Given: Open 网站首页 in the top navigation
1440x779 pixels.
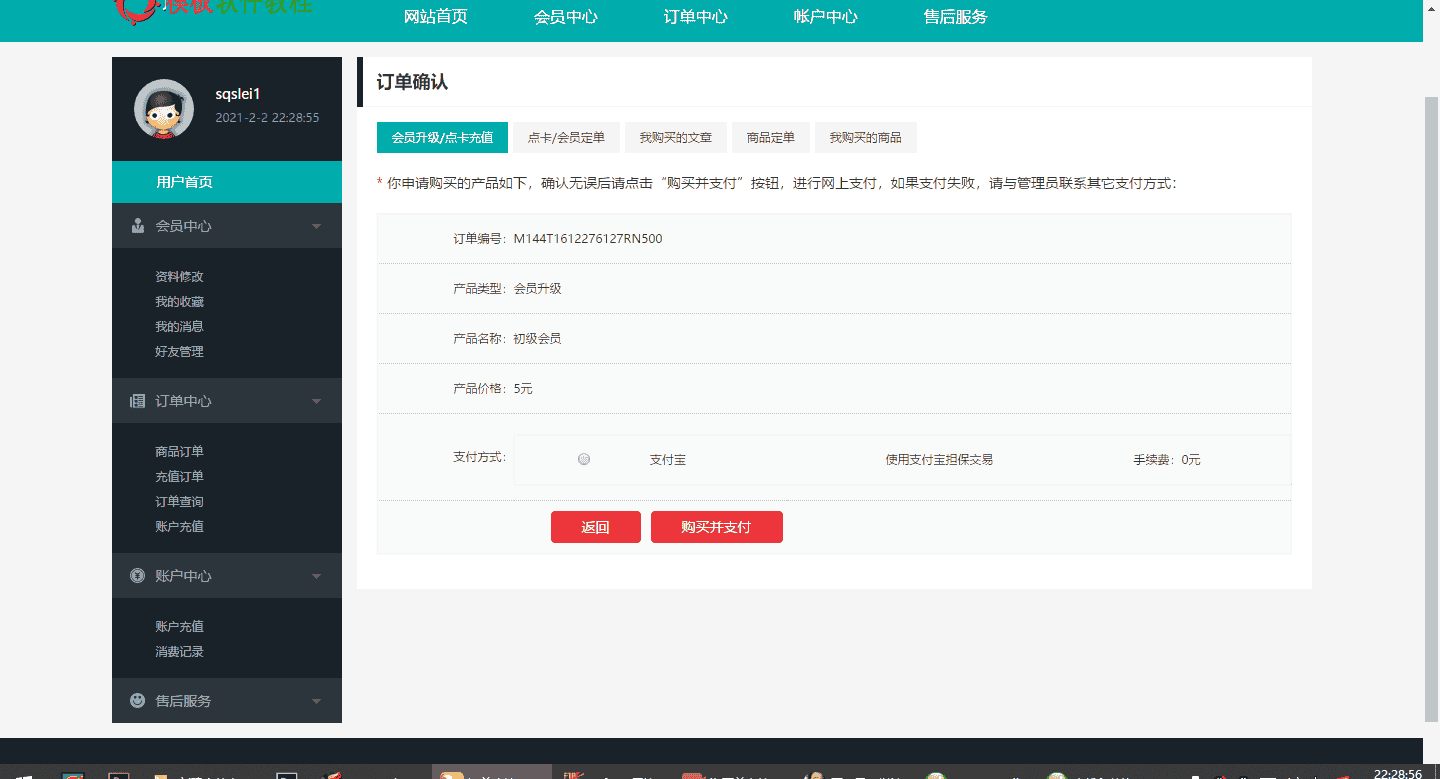Looking at the screenshot, I should pyautogui.click(x=434, y=16).
